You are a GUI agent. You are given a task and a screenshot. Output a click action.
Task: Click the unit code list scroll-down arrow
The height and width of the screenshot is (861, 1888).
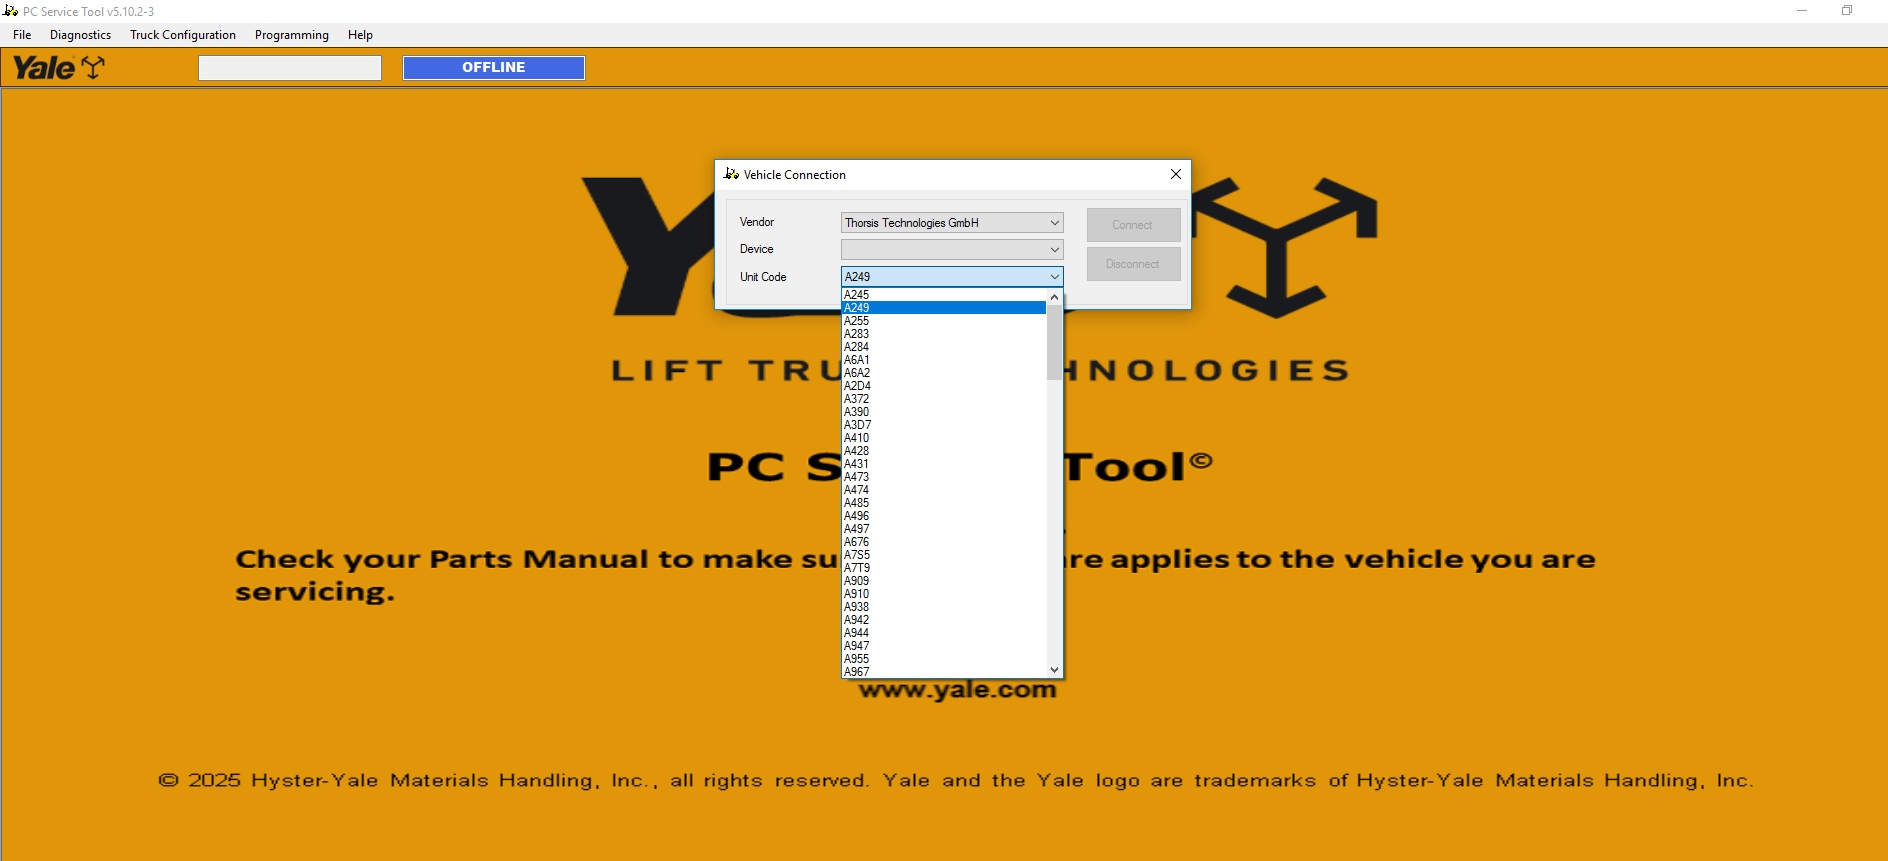[x=1054, y=670]
